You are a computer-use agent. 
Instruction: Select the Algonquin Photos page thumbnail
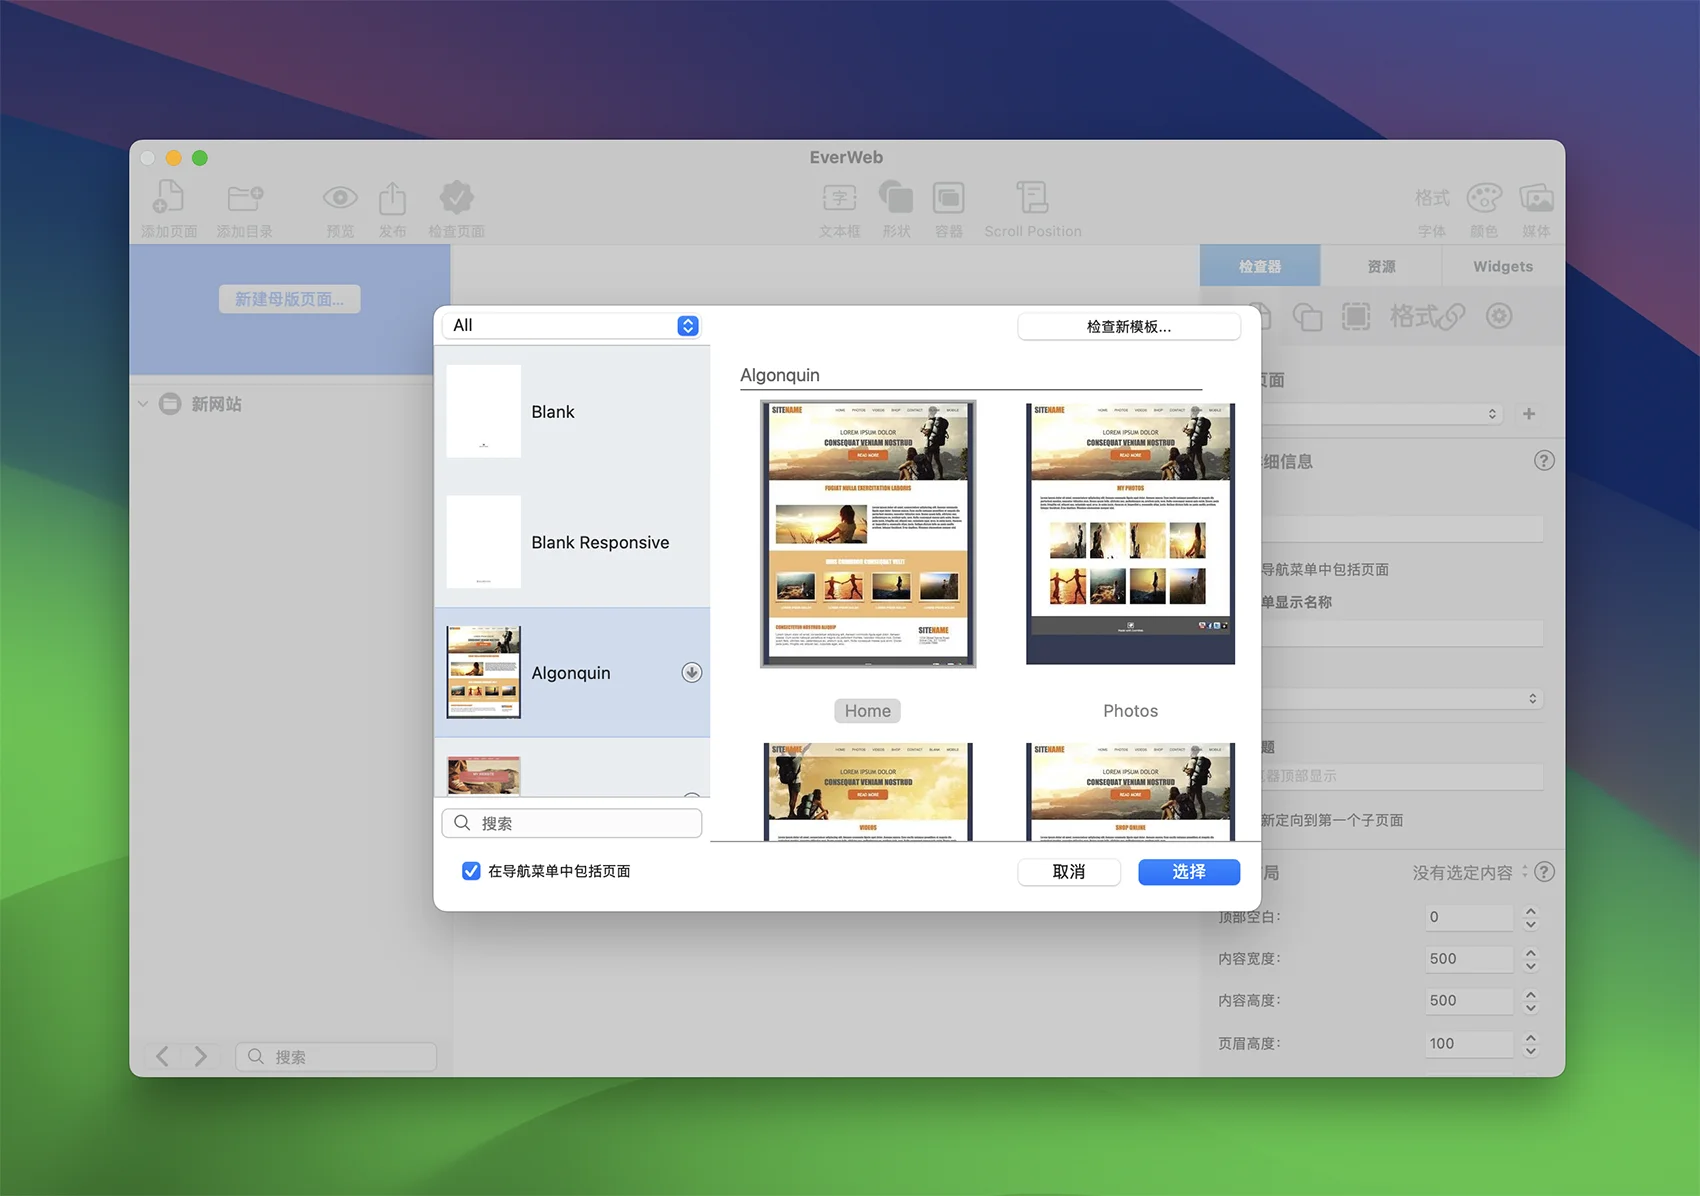(1130, 534)
